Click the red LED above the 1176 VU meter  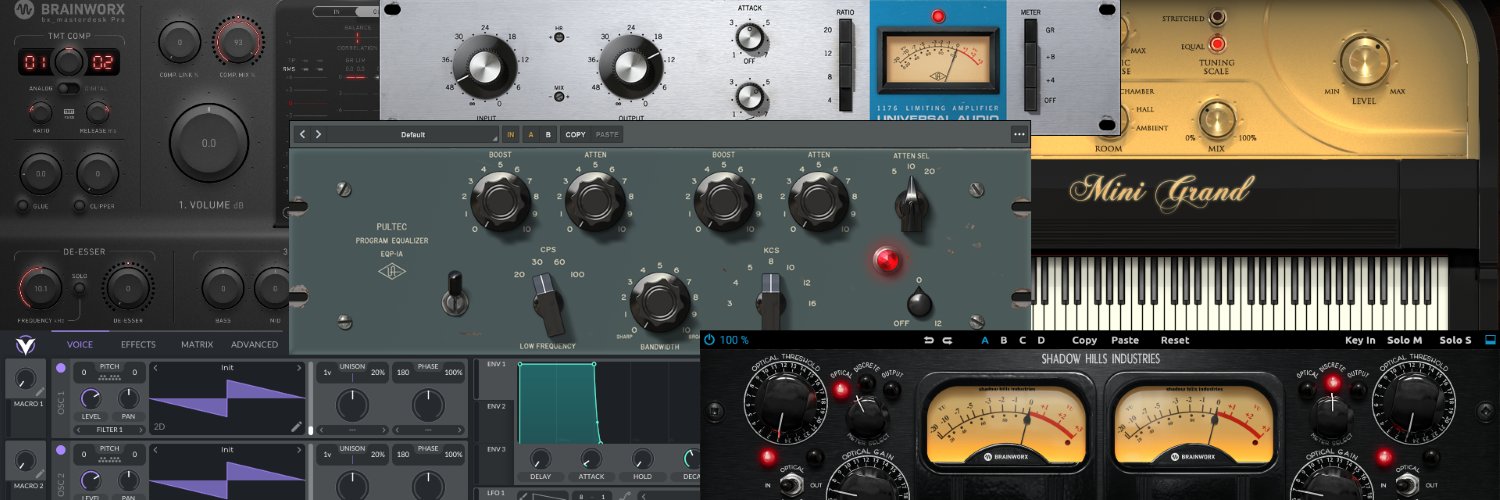click(937, 16)
